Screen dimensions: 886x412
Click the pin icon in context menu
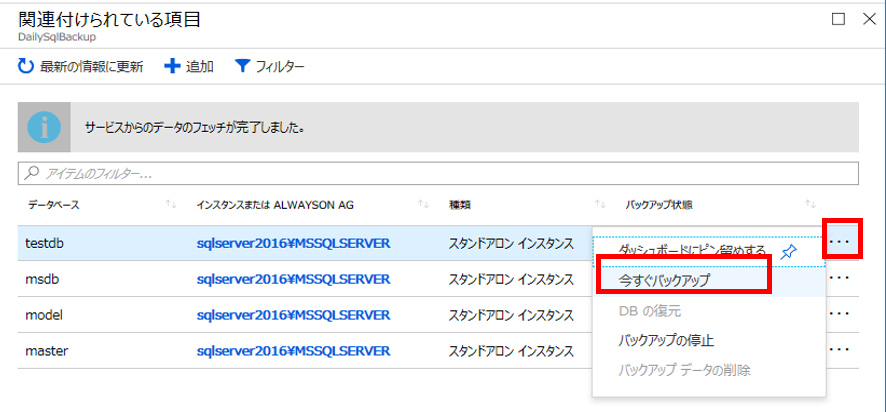click(x=788, y=252)
